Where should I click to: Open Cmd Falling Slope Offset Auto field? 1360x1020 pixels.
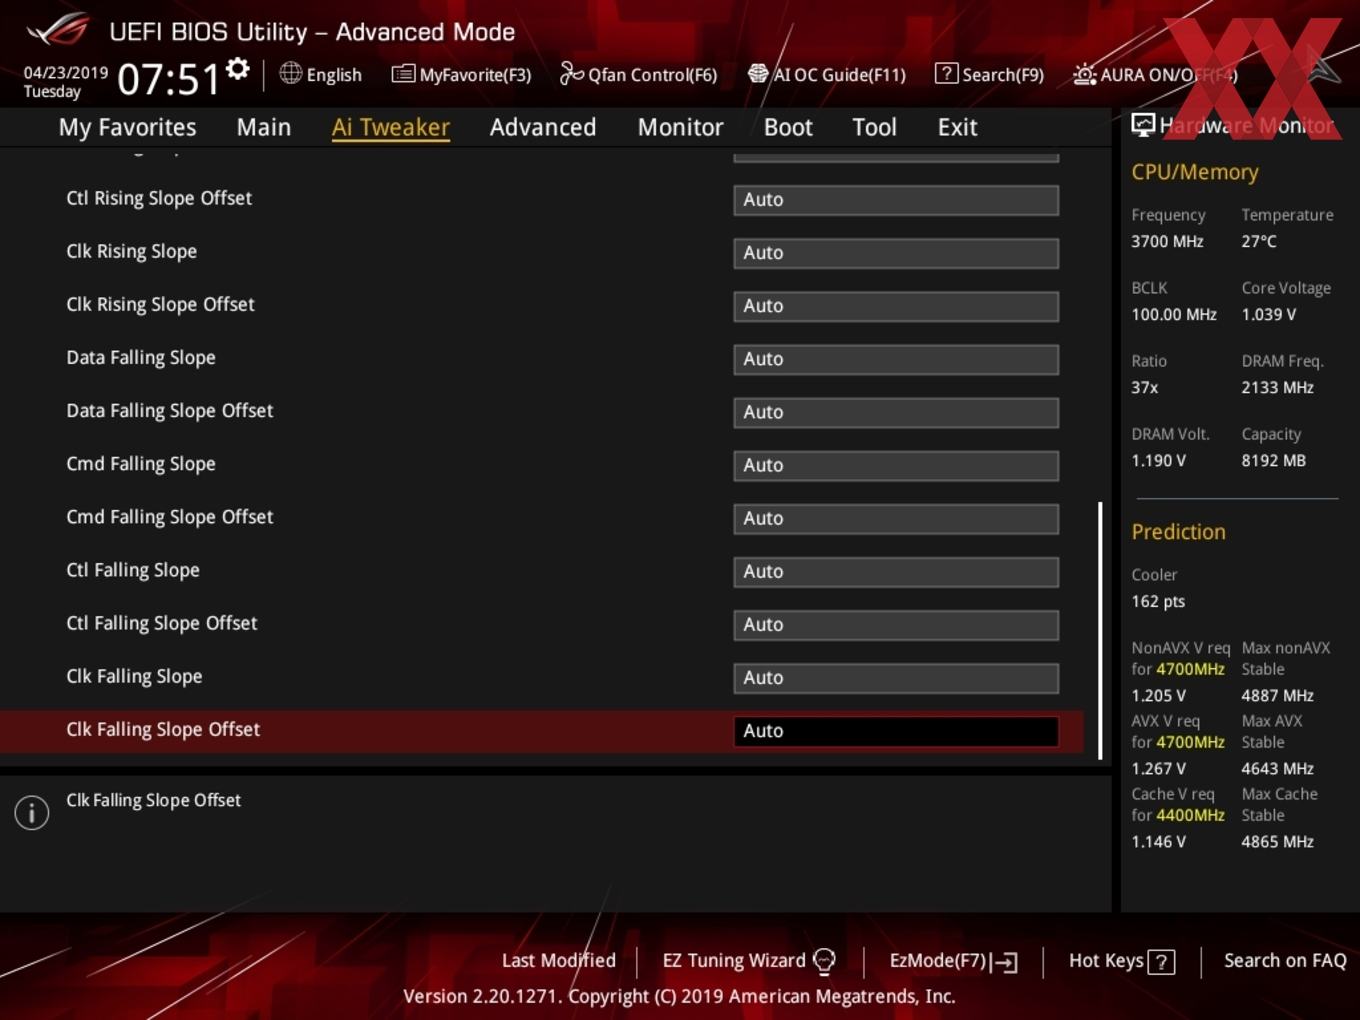point(896,518)
